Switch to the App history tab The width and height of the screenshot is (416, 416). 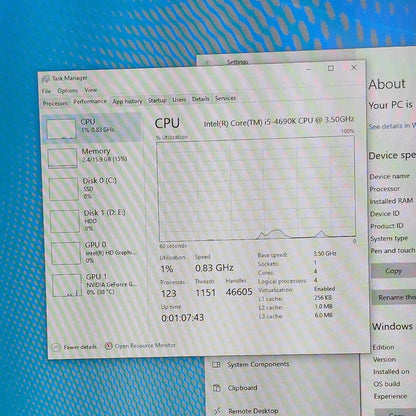[x=127, y=101]
